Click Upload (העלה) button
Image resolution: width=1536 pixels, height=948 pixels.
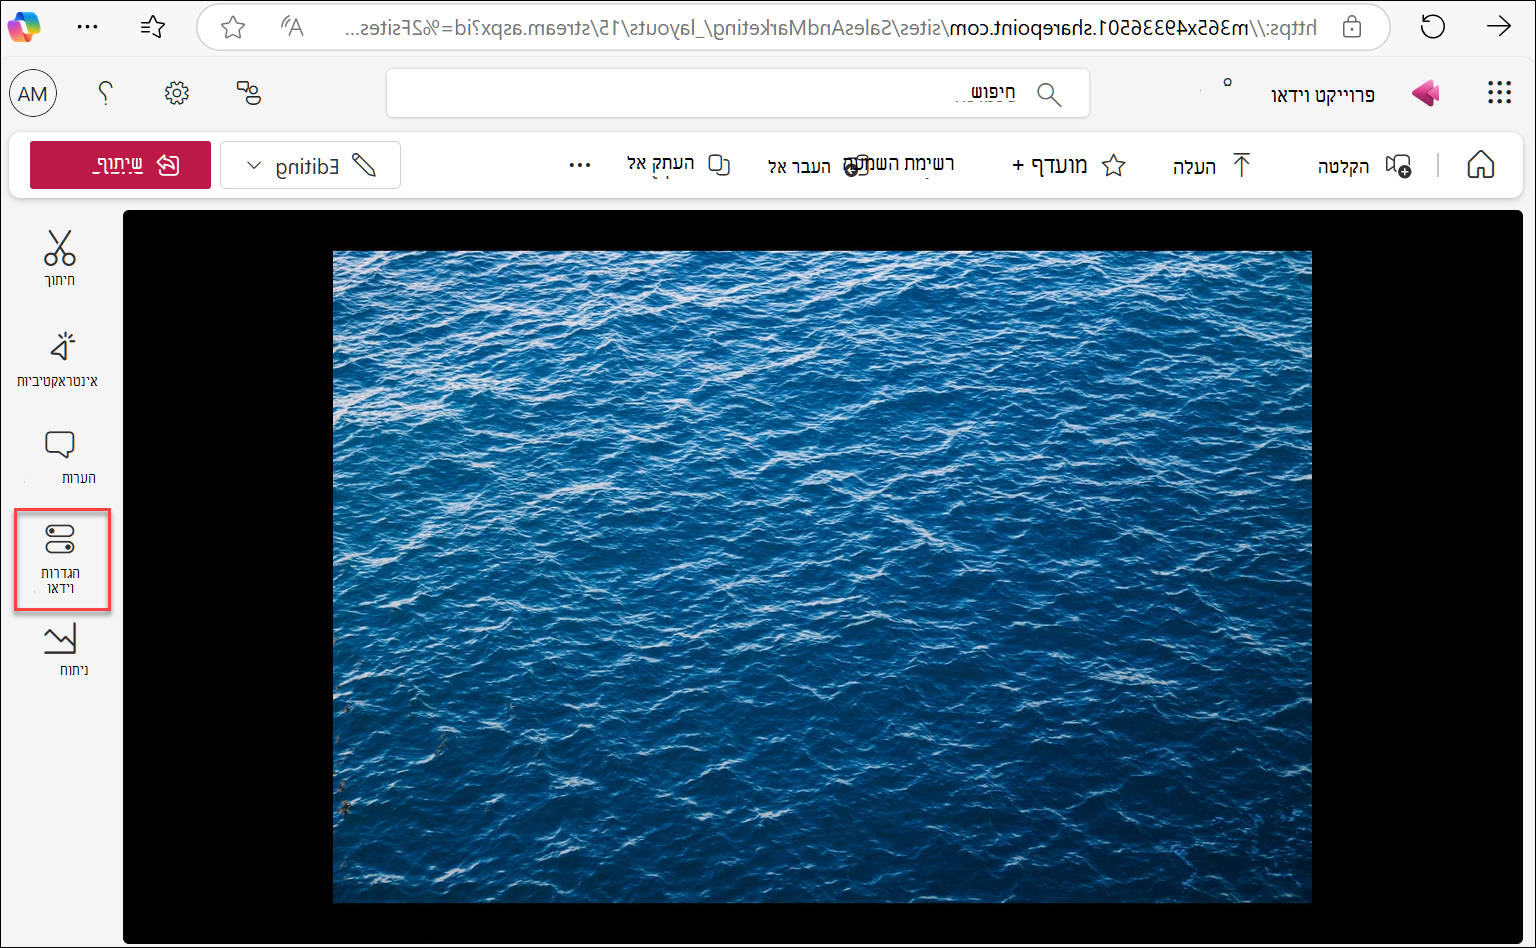[x=1212, y=166]
